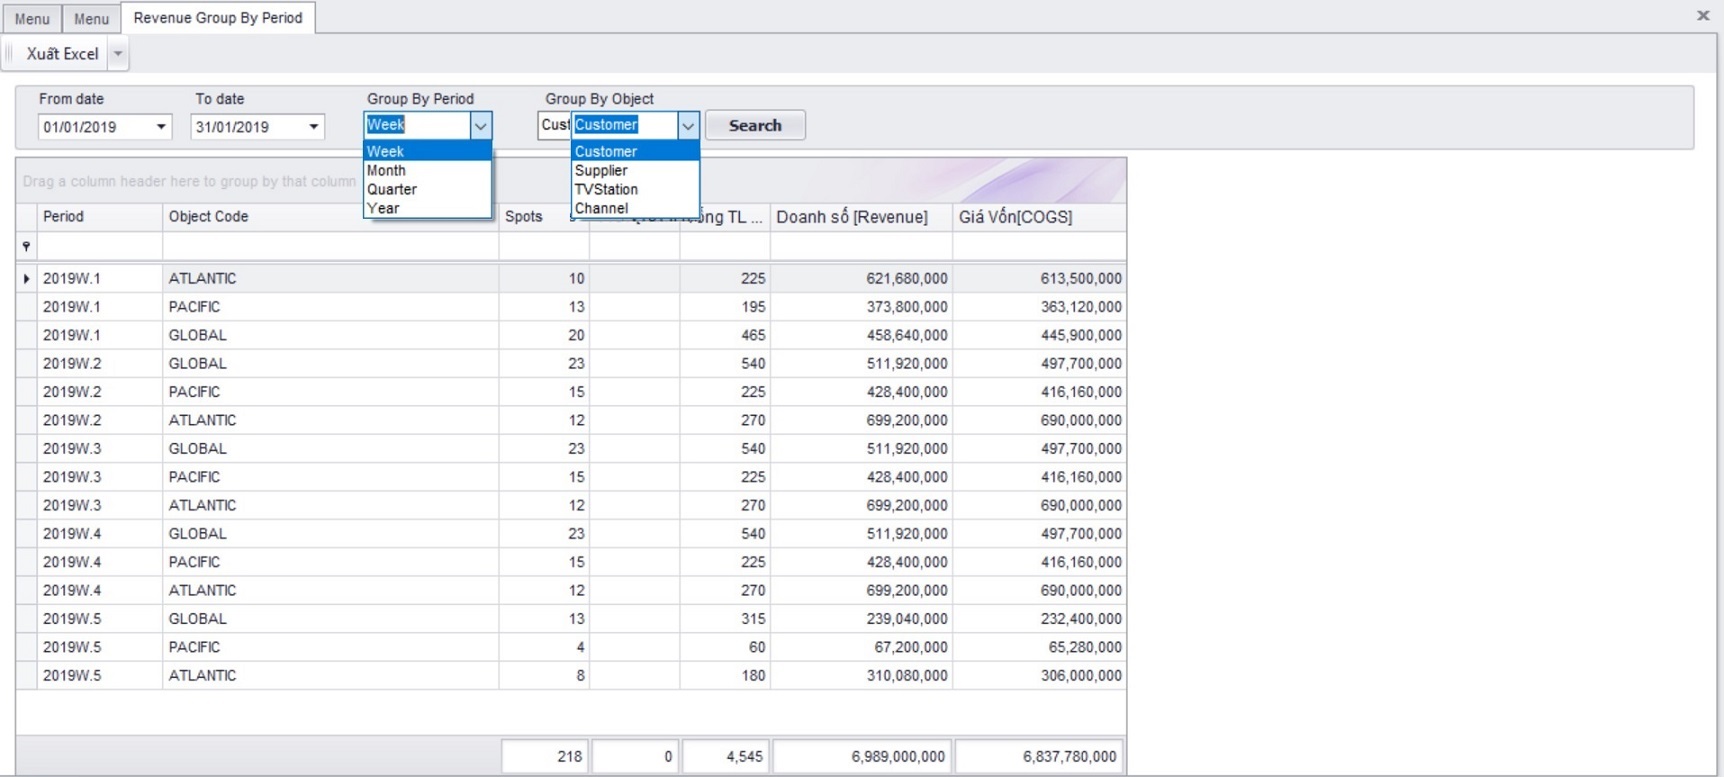
Task: Click revenue value 67,200,000
Action: coord(910,647)
